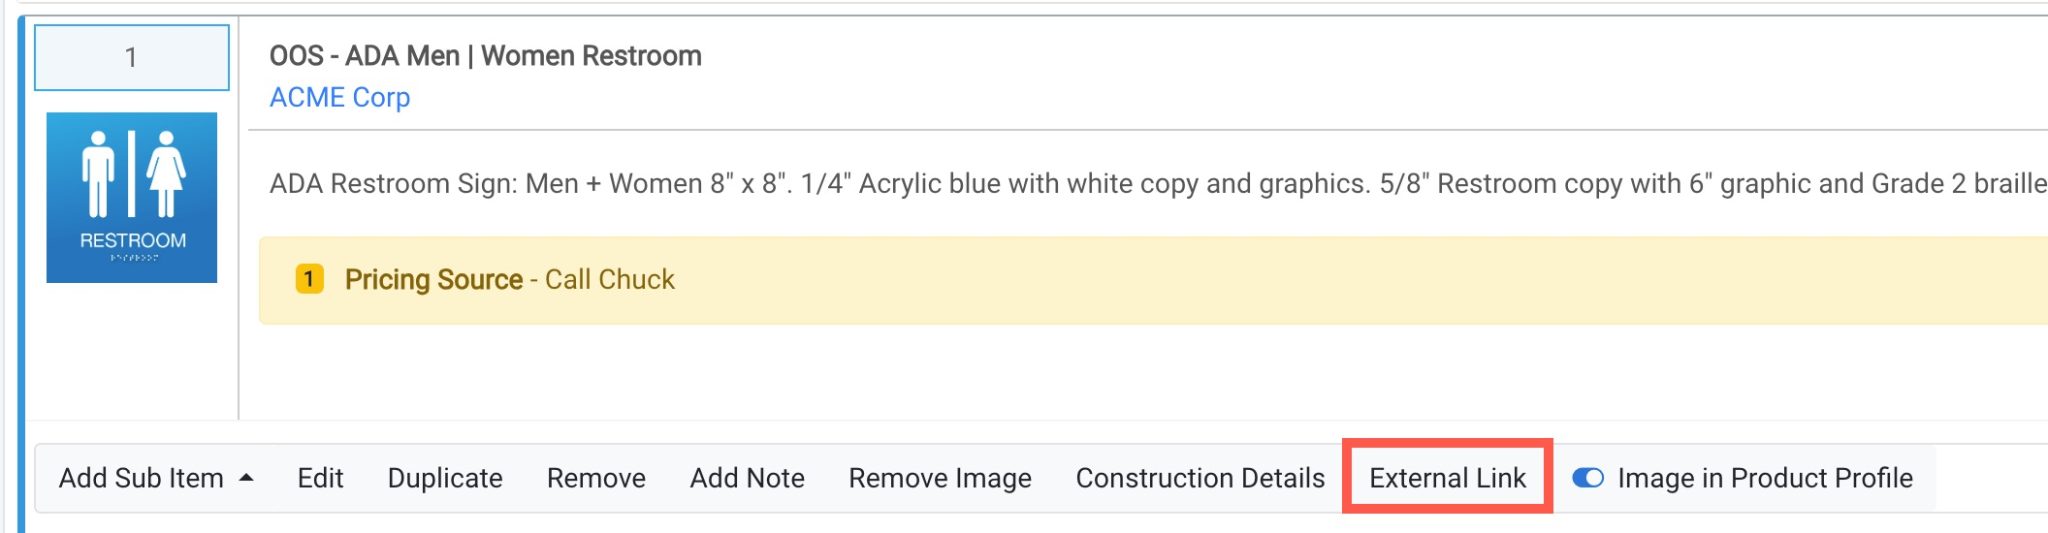
Task: Choose Add Note in the toolbar
Action: point(747,478)
